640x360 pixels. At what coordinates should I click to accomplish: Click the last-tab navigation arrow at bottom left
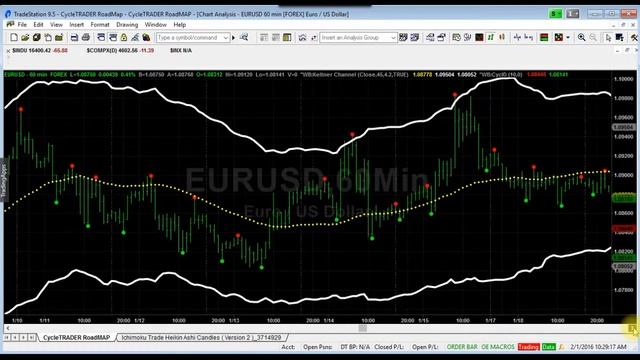click(31, 338)
